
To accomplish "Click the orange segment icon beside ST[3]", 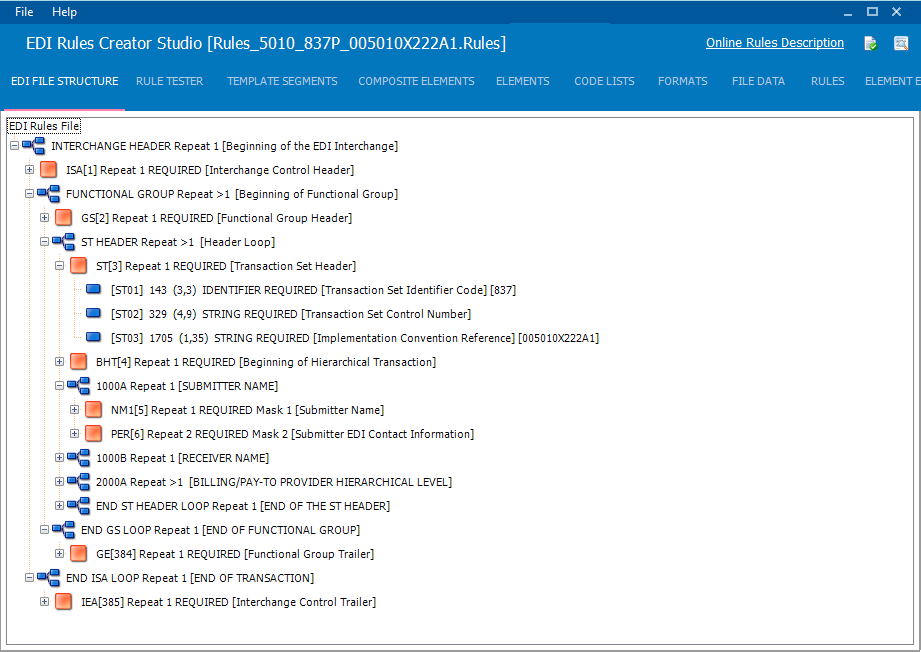I will click(78, 265).
